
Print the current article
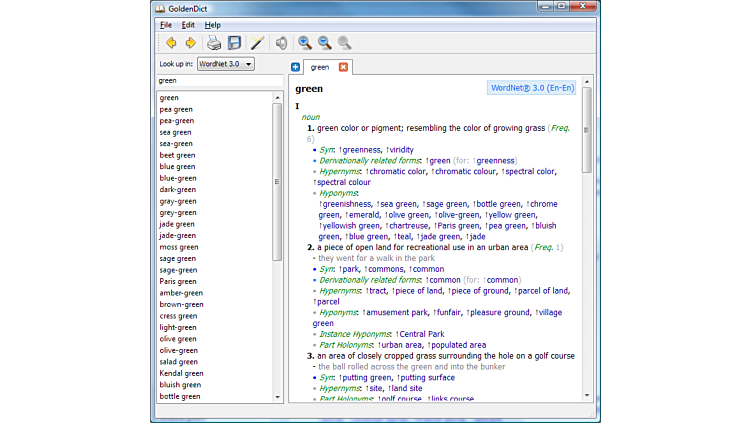pyautogui.click(x=214, y=43)
